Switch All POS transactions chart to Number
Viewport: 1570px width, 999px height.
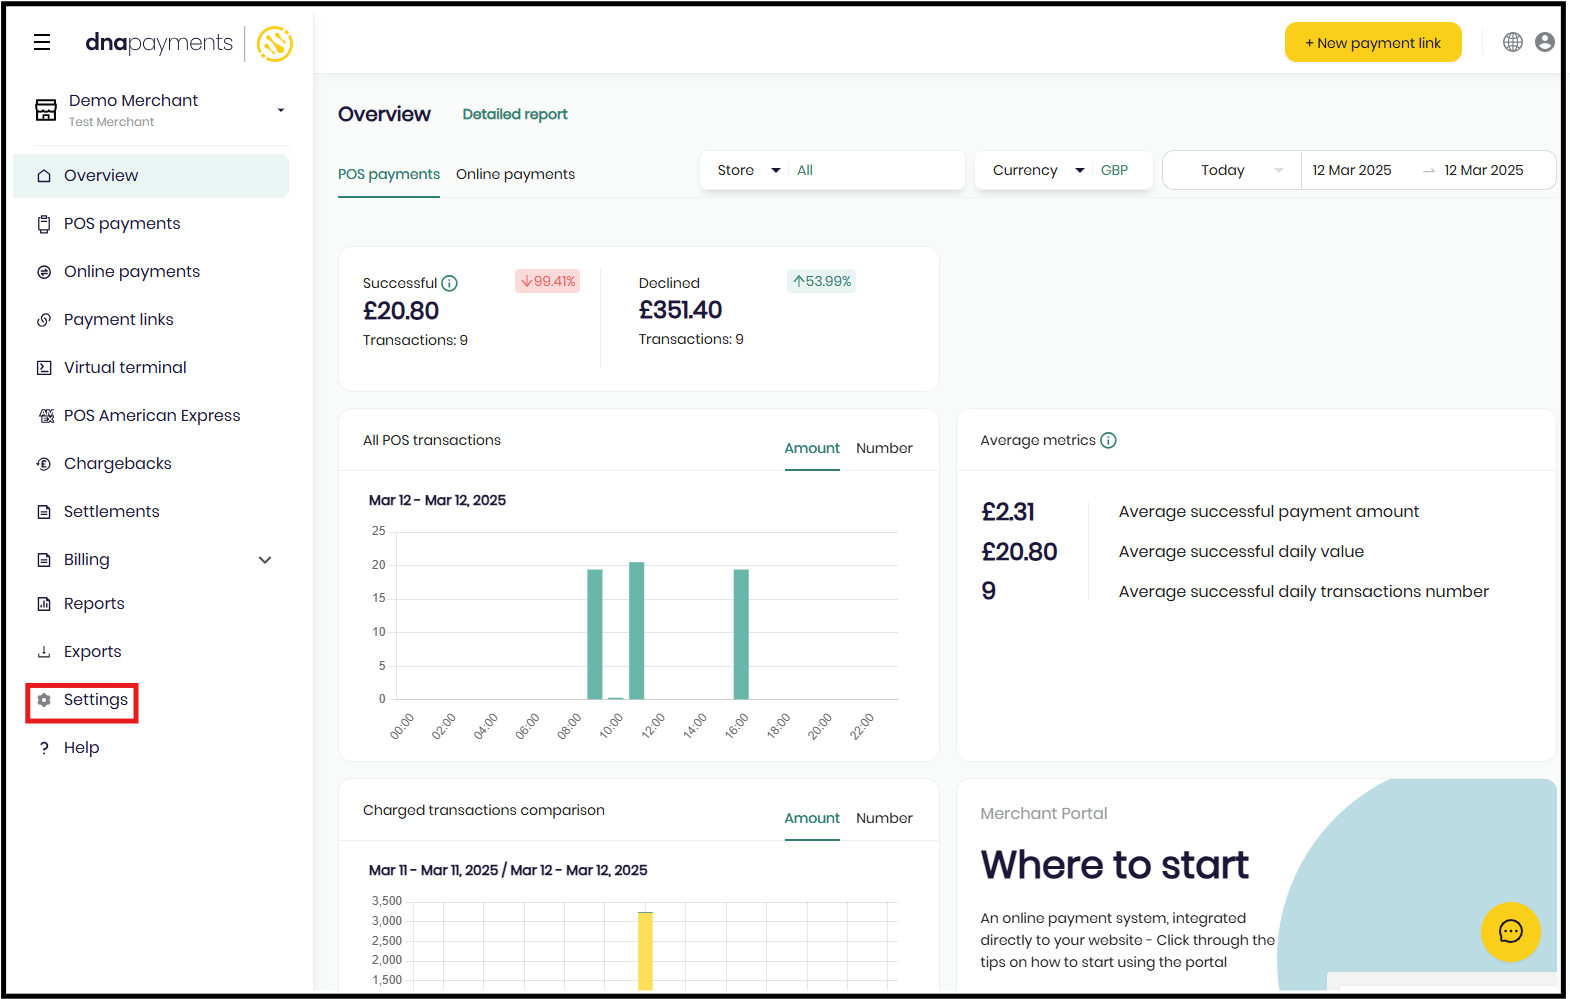884,448
